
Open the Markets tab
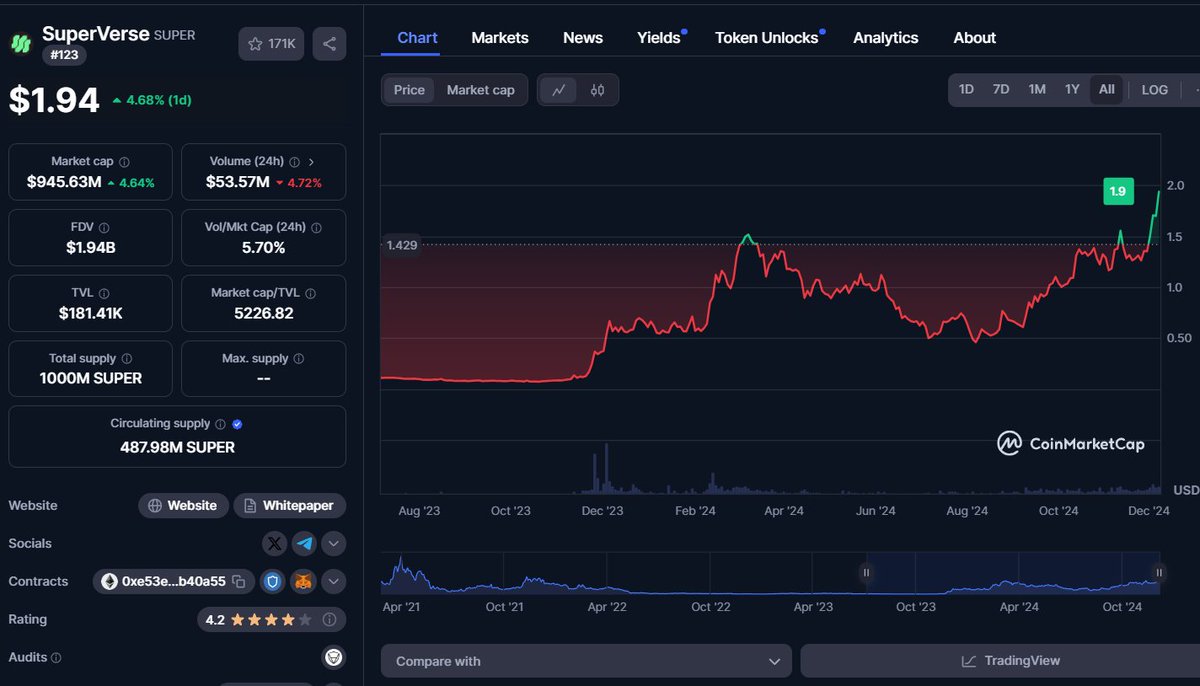click(500, 38)
